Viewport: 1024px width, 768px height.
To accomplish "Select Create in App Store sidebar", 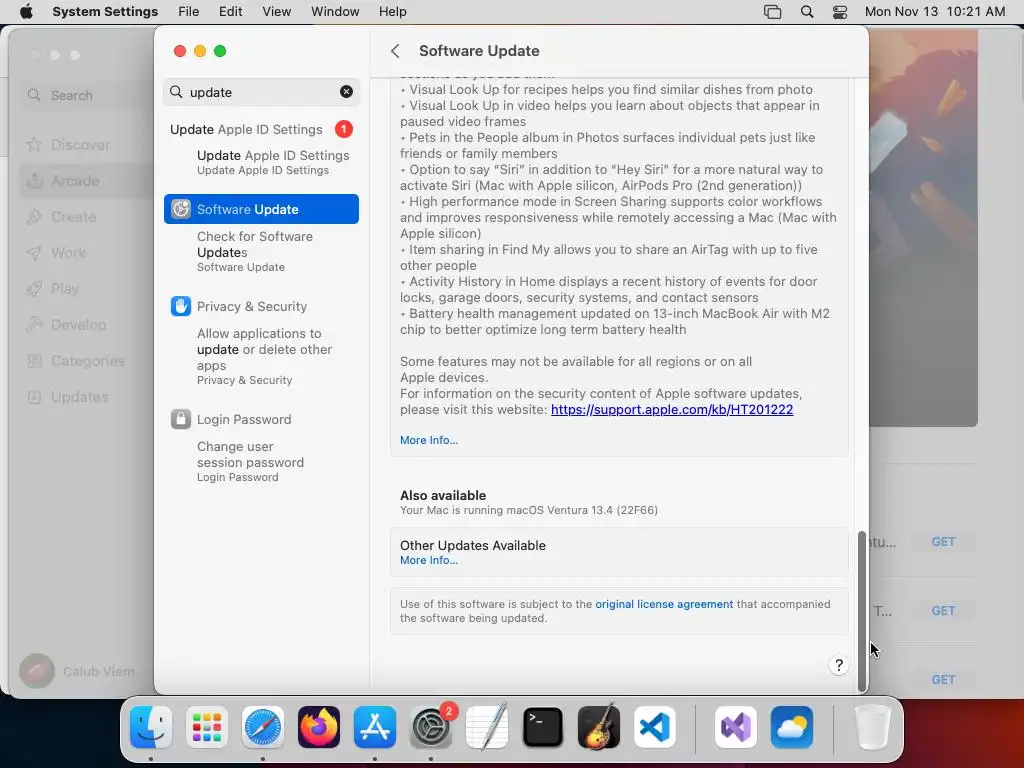I will (73, 217).
